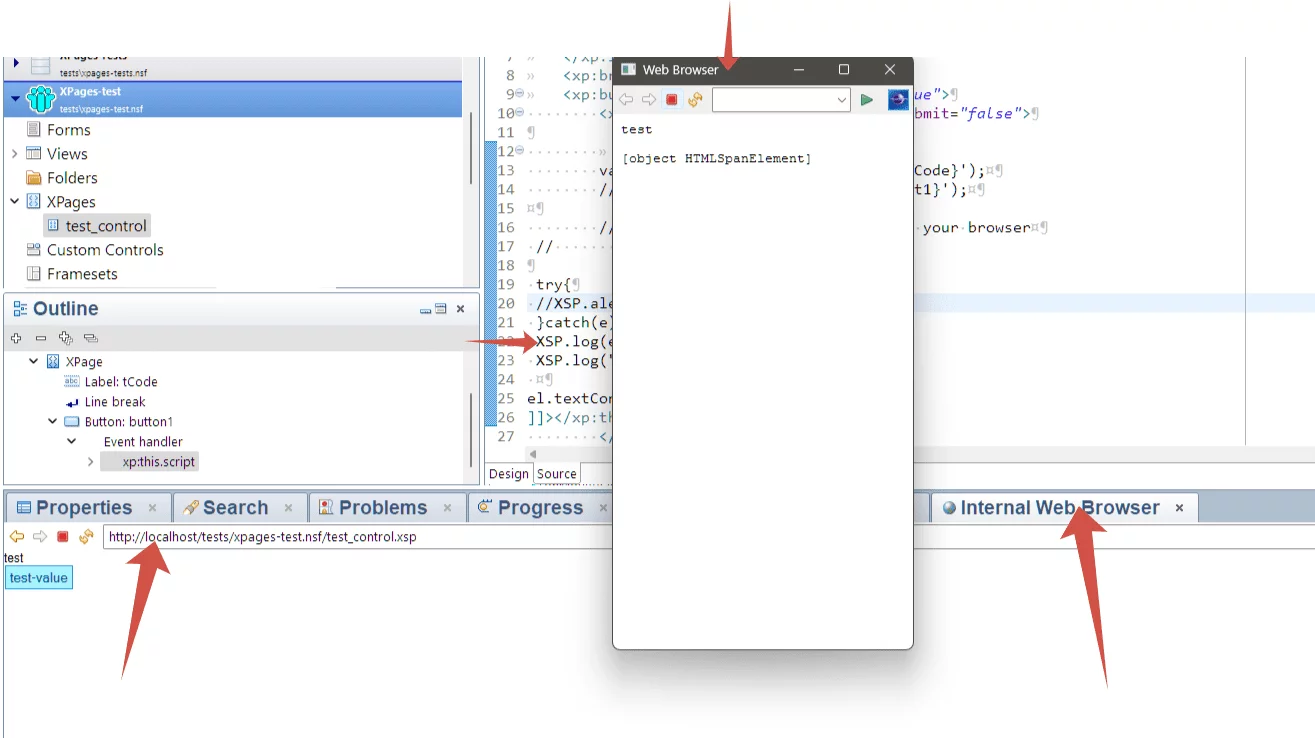Switch to the Source editor tab

tap(556, 474)
